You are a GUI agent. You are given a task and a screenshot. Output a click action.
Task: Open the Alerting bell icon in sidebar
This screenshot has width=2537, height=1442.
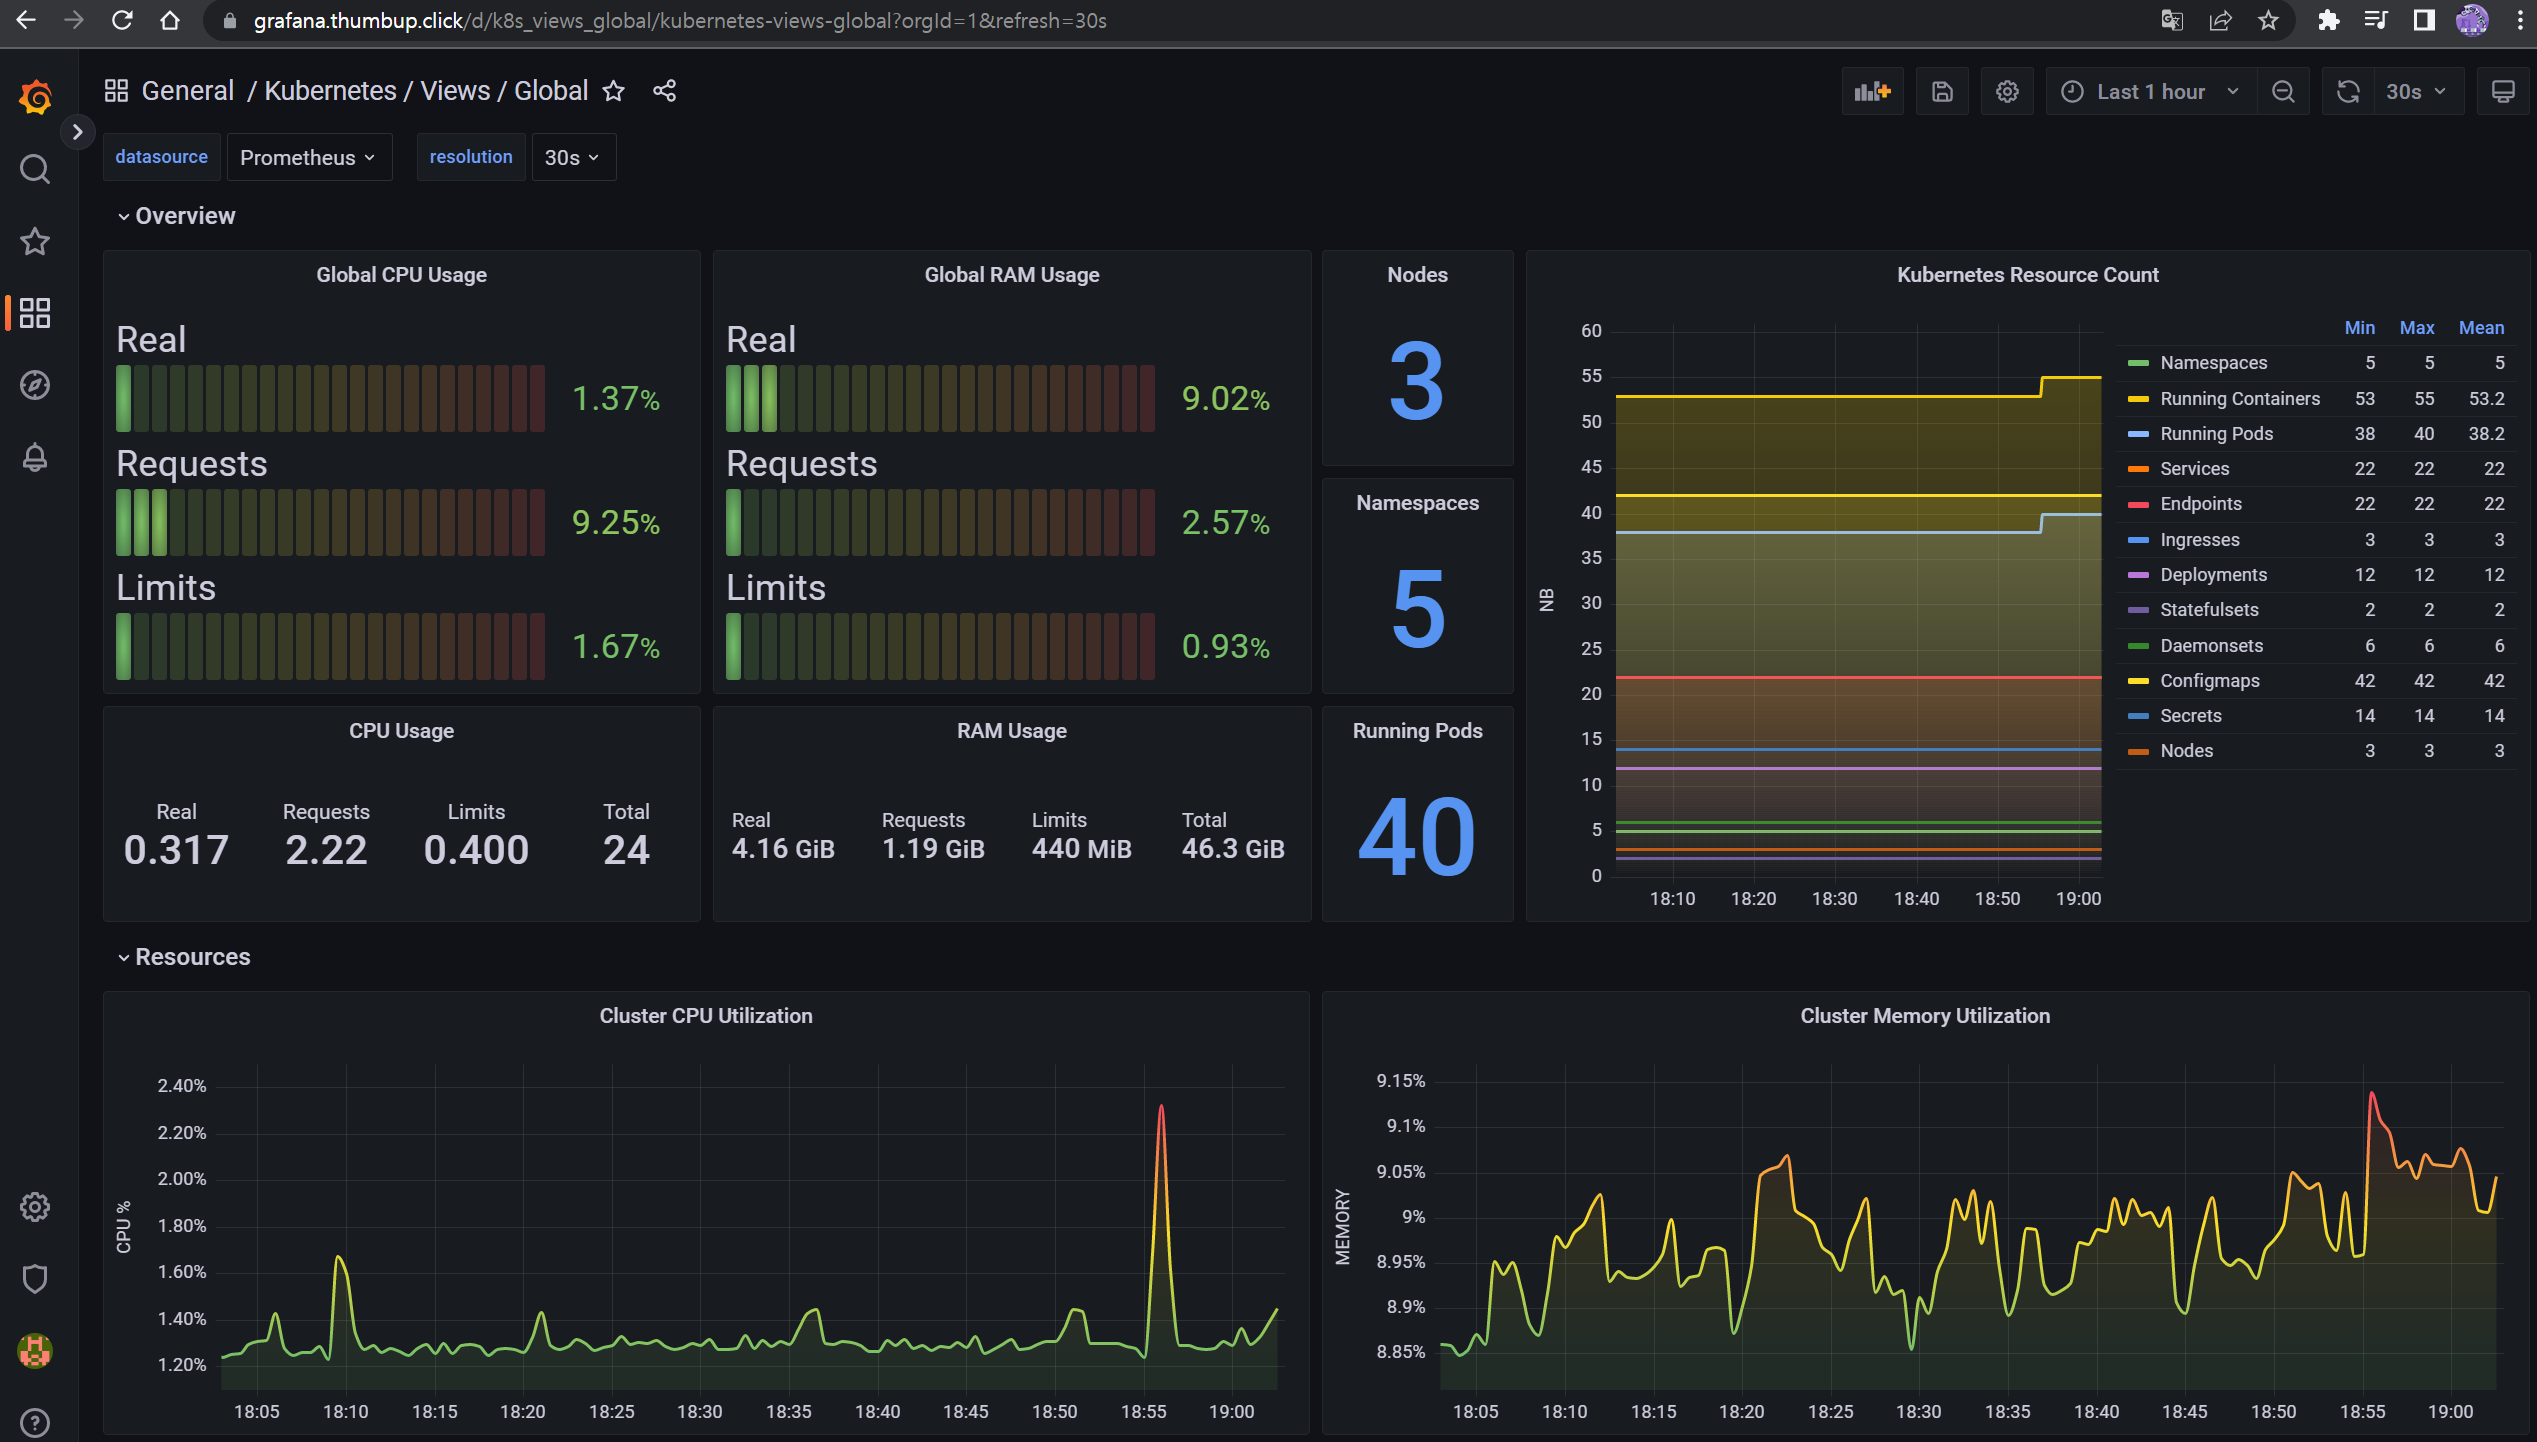[x=35, y=458]
